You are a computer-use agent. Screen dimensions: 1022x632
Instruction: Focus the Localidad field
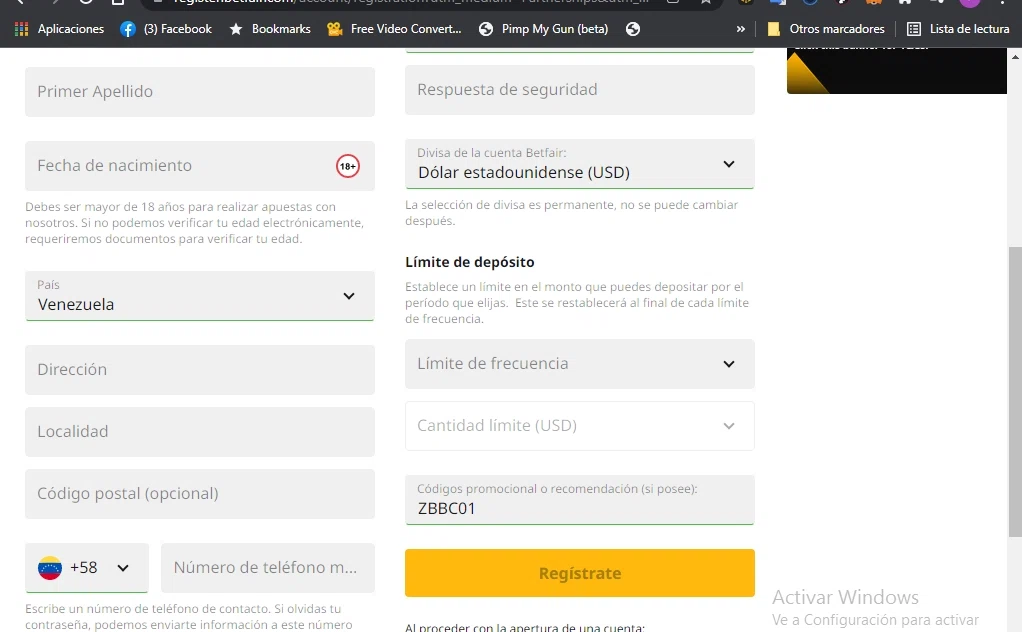point(200,432)
